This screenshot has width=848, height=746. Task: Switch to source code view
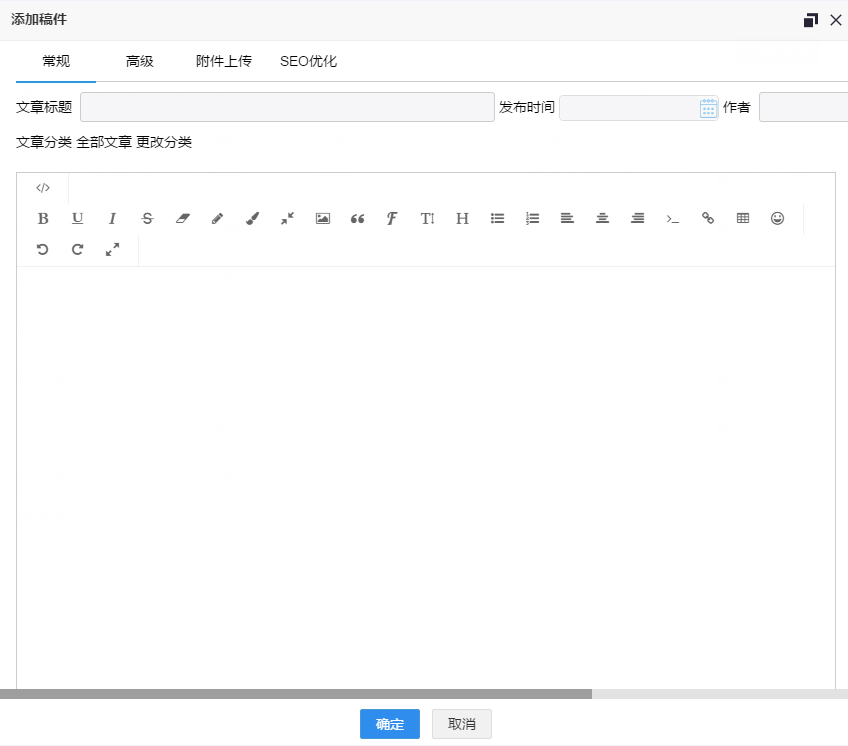[43, 188]
